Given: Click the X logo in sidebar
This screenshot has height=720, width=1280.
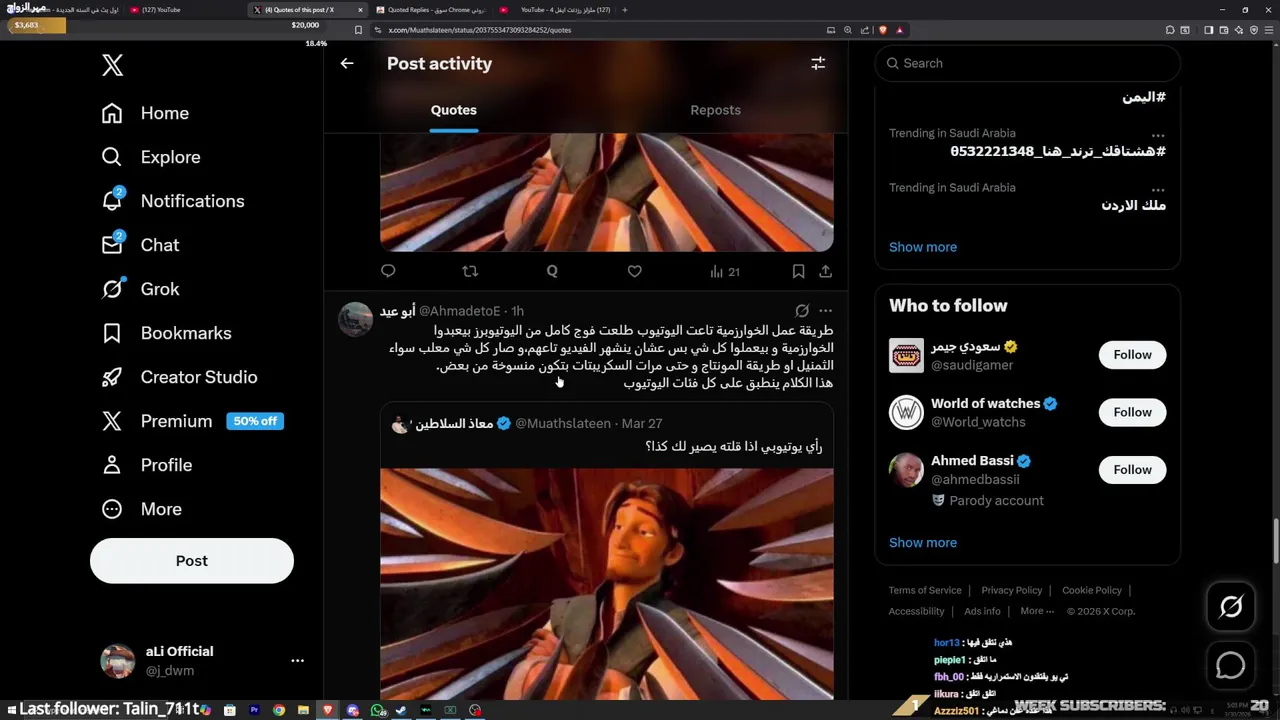Looking at the screenshot, I should 112,66.
